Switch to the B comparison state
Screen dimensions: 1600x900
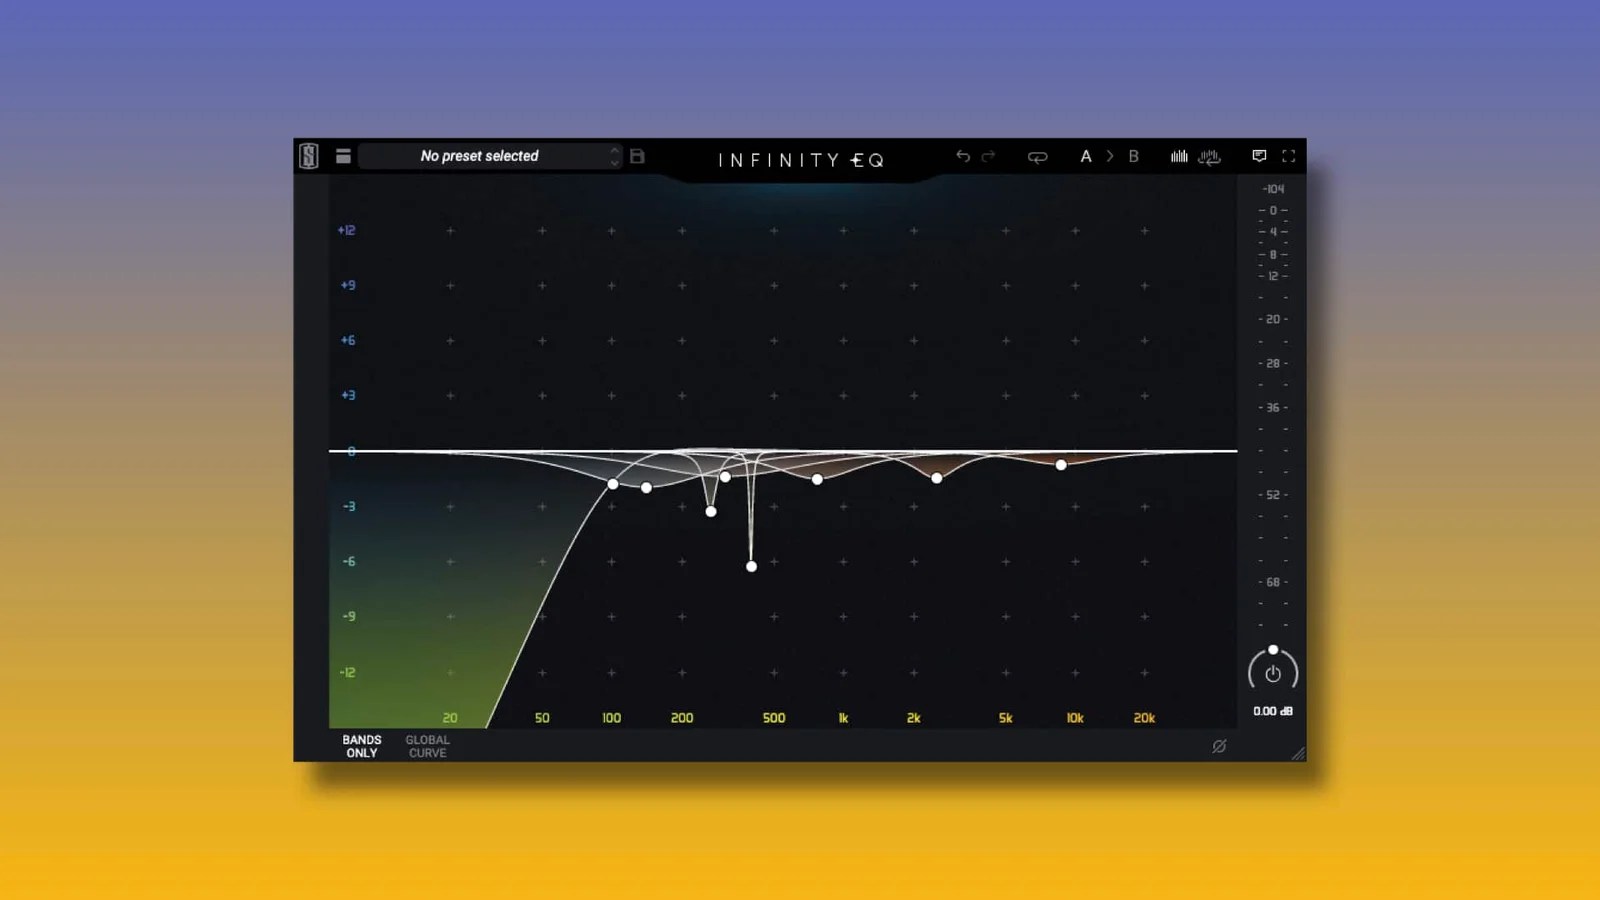tap(1134, 156)
